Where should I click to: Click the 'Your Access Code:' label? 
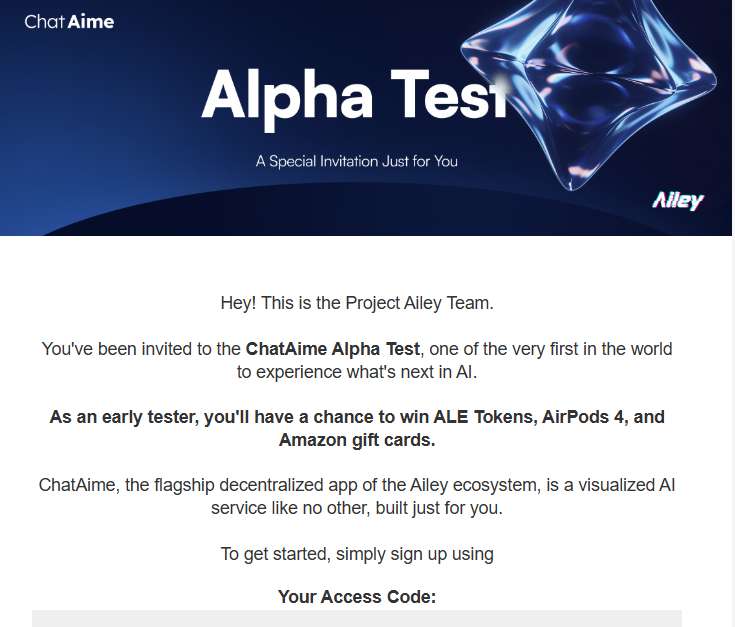(357, 597)
